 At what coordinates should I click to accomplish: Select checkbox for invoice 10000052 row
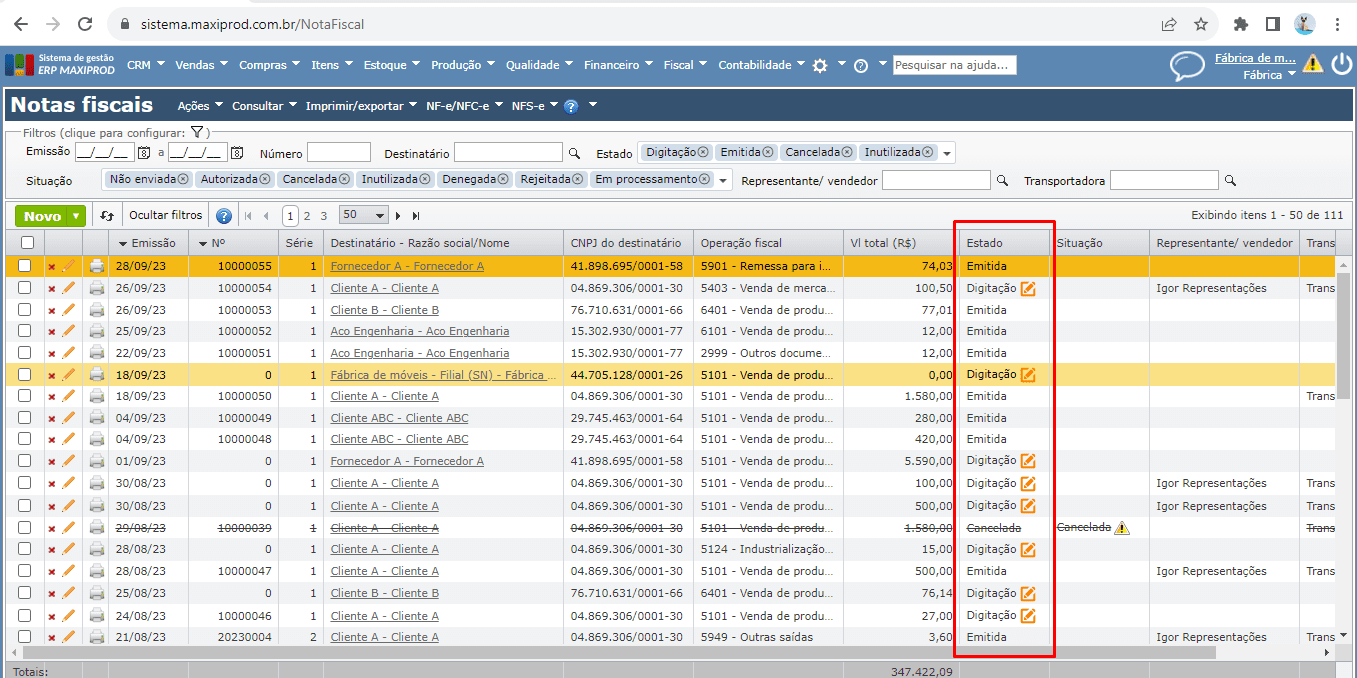(x=25, y=331)
